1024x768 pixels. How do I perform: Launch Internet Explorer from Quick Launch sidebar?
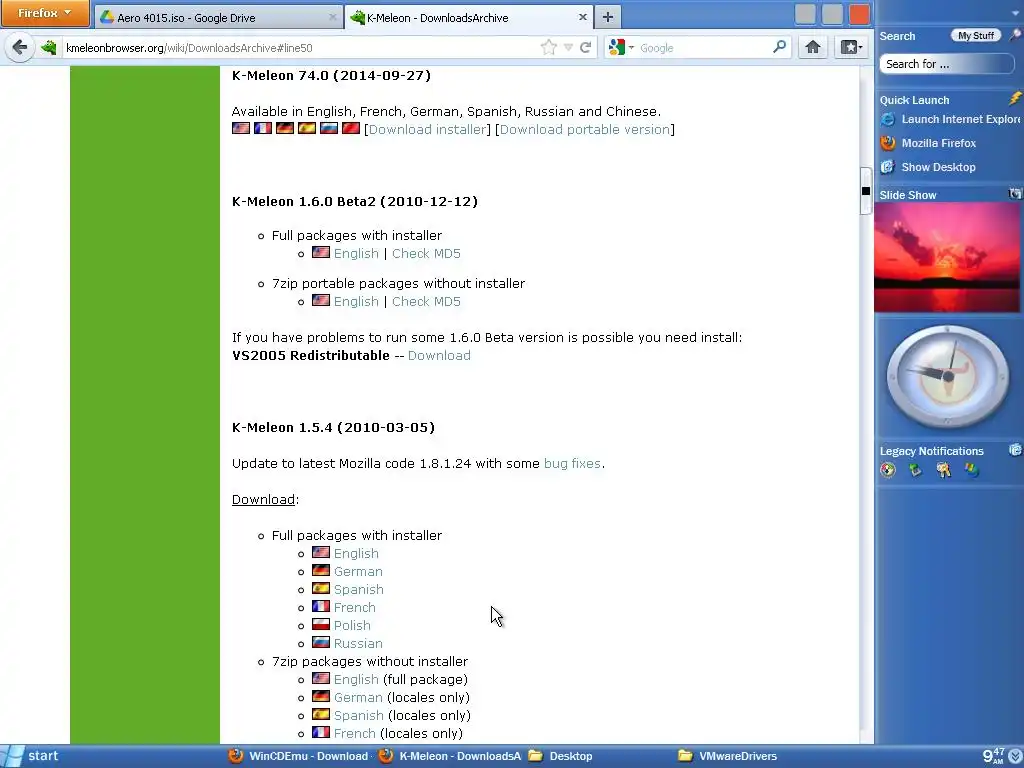950,119
